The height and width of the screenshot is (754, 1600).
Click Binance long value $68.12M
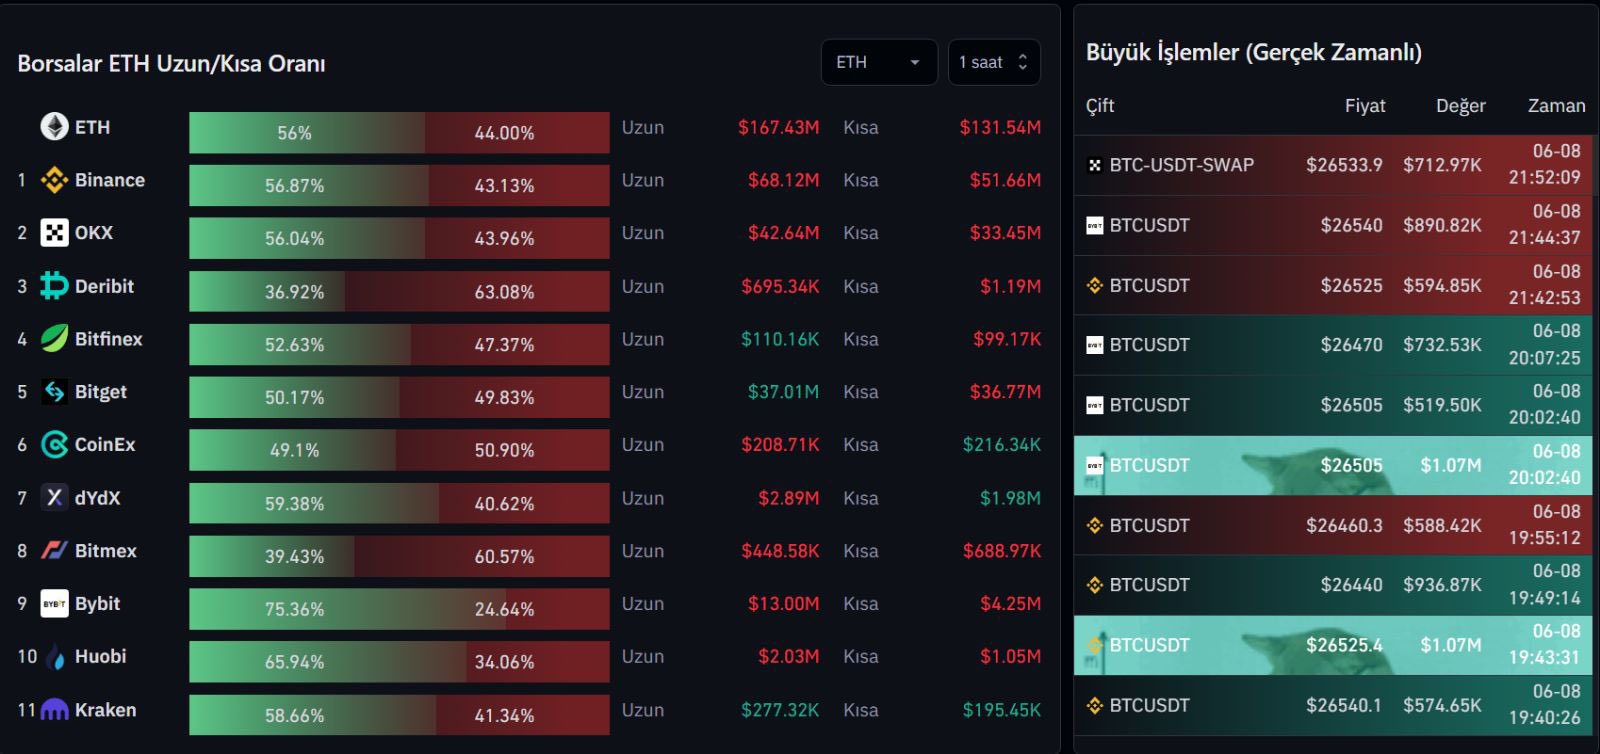(783, 180)
